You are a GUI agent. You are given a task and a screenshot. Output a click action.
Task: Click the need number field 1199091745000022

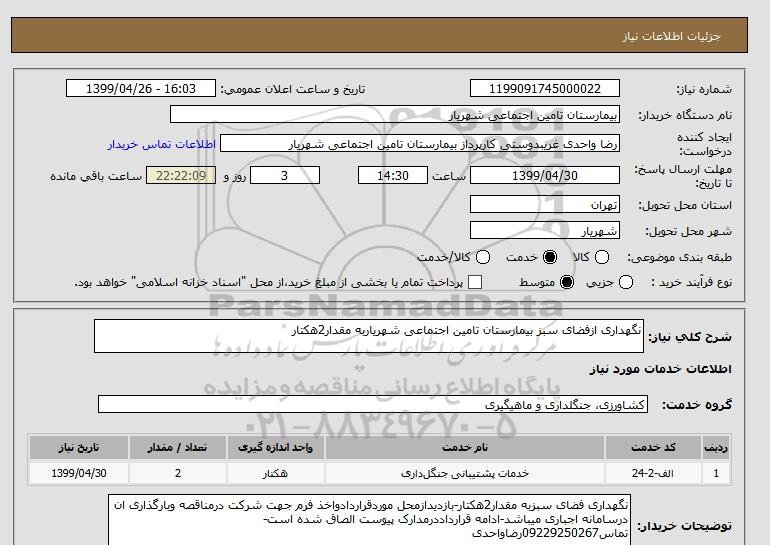click(x=545, y=88)
